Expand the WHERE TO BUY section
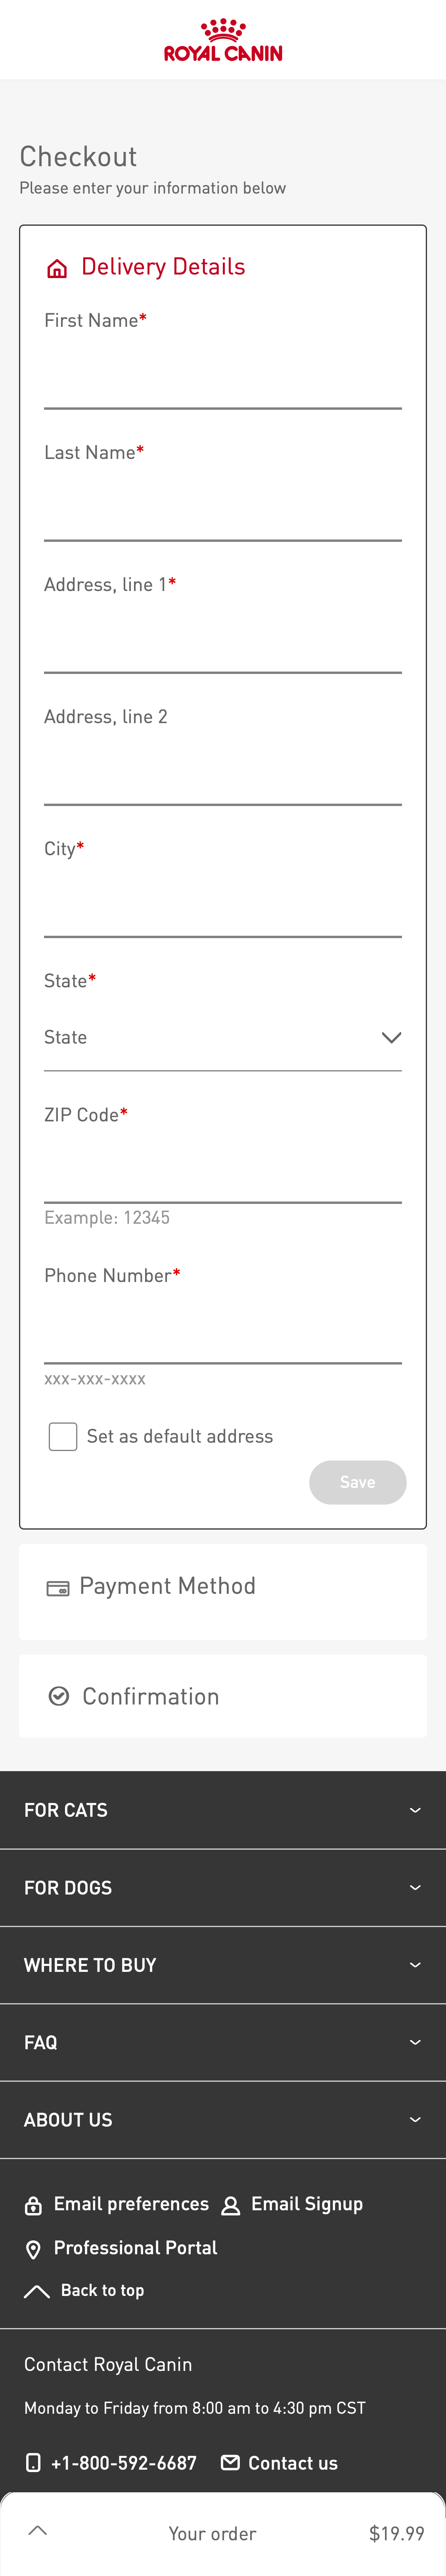Image resolution: width=446 pixels, height=2576 pixels. click(x=222, y=1965)
